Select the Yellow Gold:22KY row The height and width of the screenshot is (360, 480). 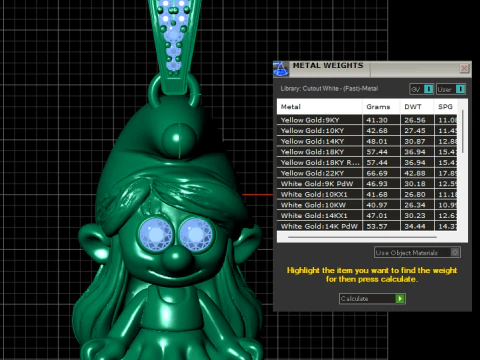click(367, 173)
